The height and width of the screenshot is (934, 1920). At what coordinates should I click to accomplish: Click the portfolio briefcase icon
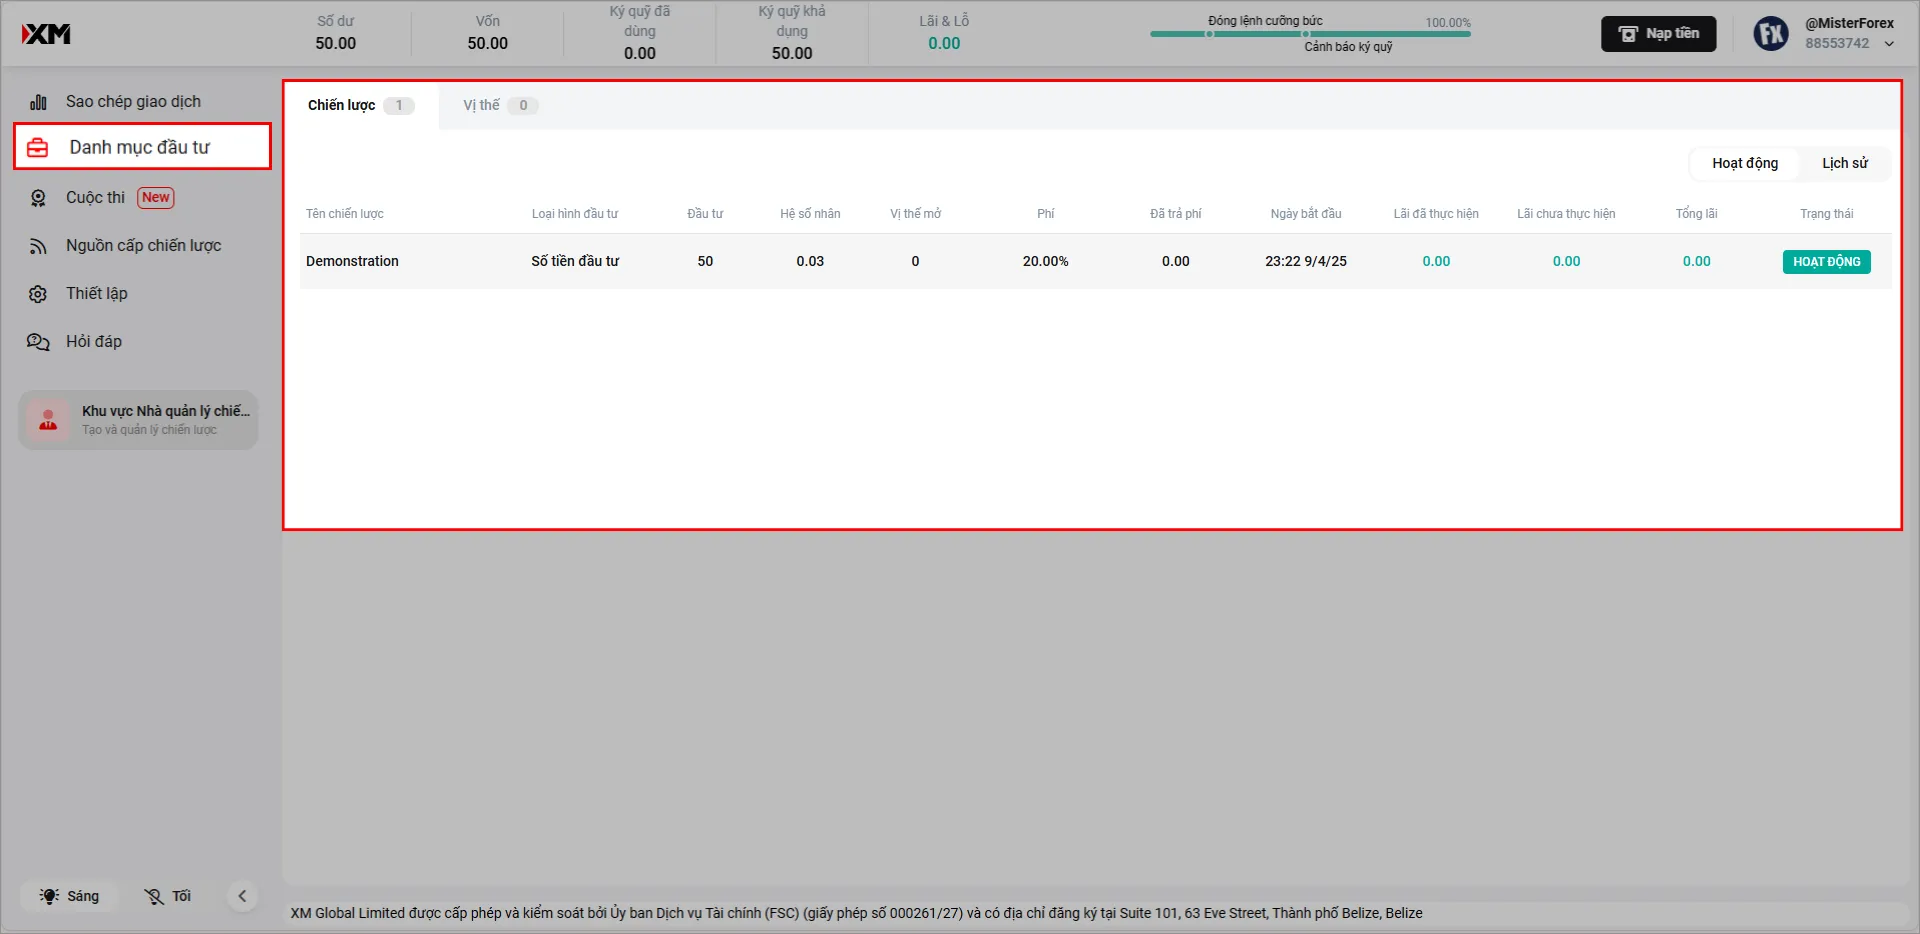coord(38,148)
